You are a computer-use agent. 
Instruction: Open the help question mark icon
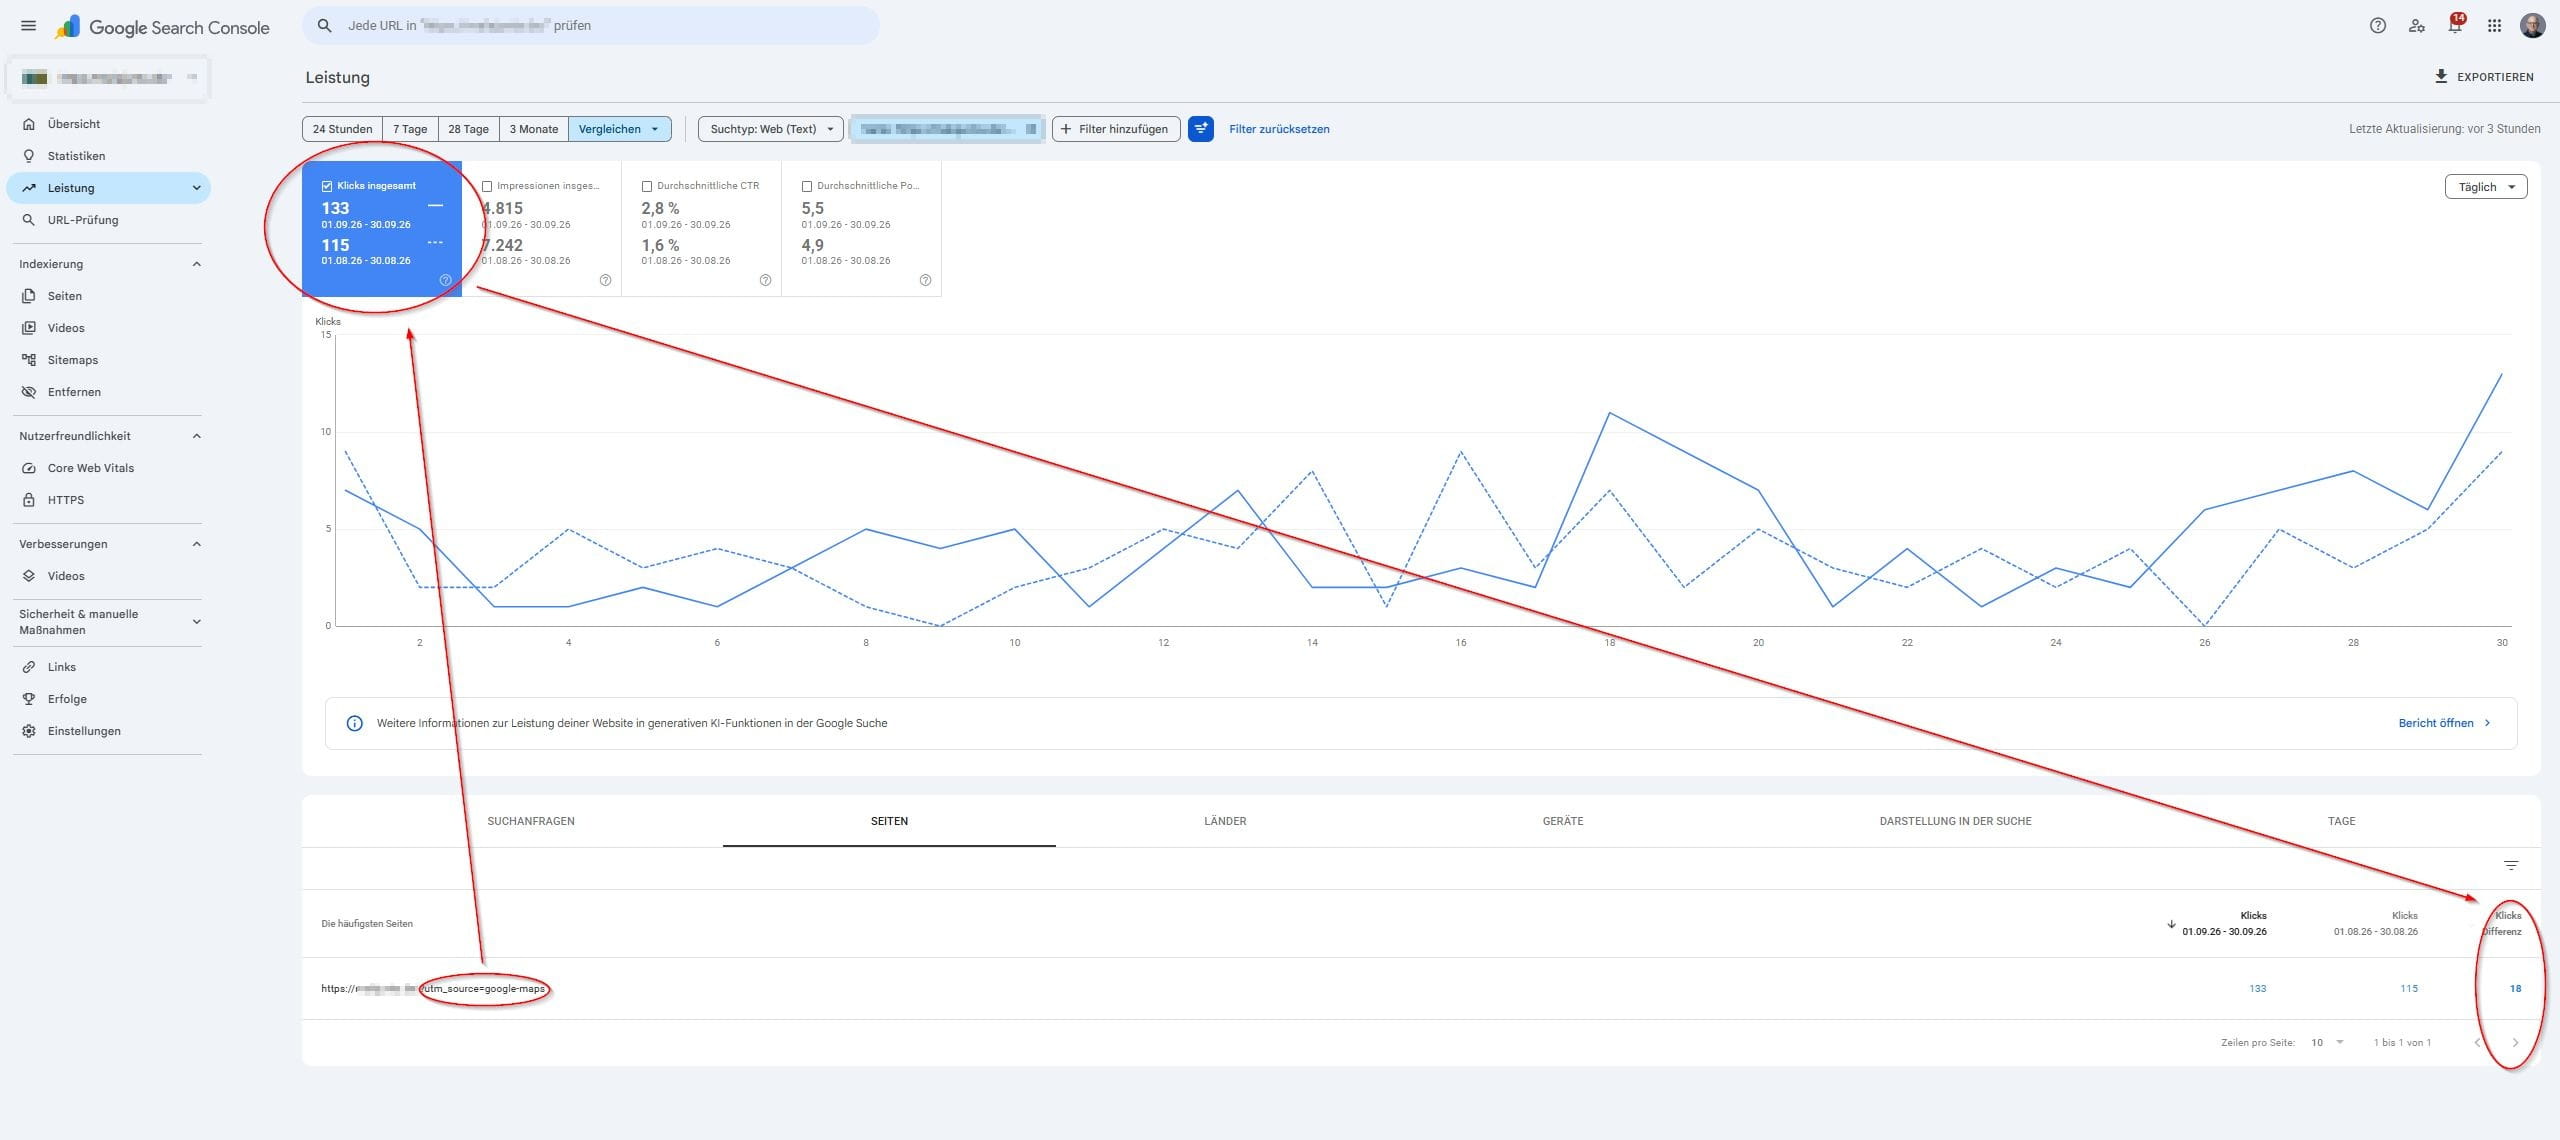2378,26
